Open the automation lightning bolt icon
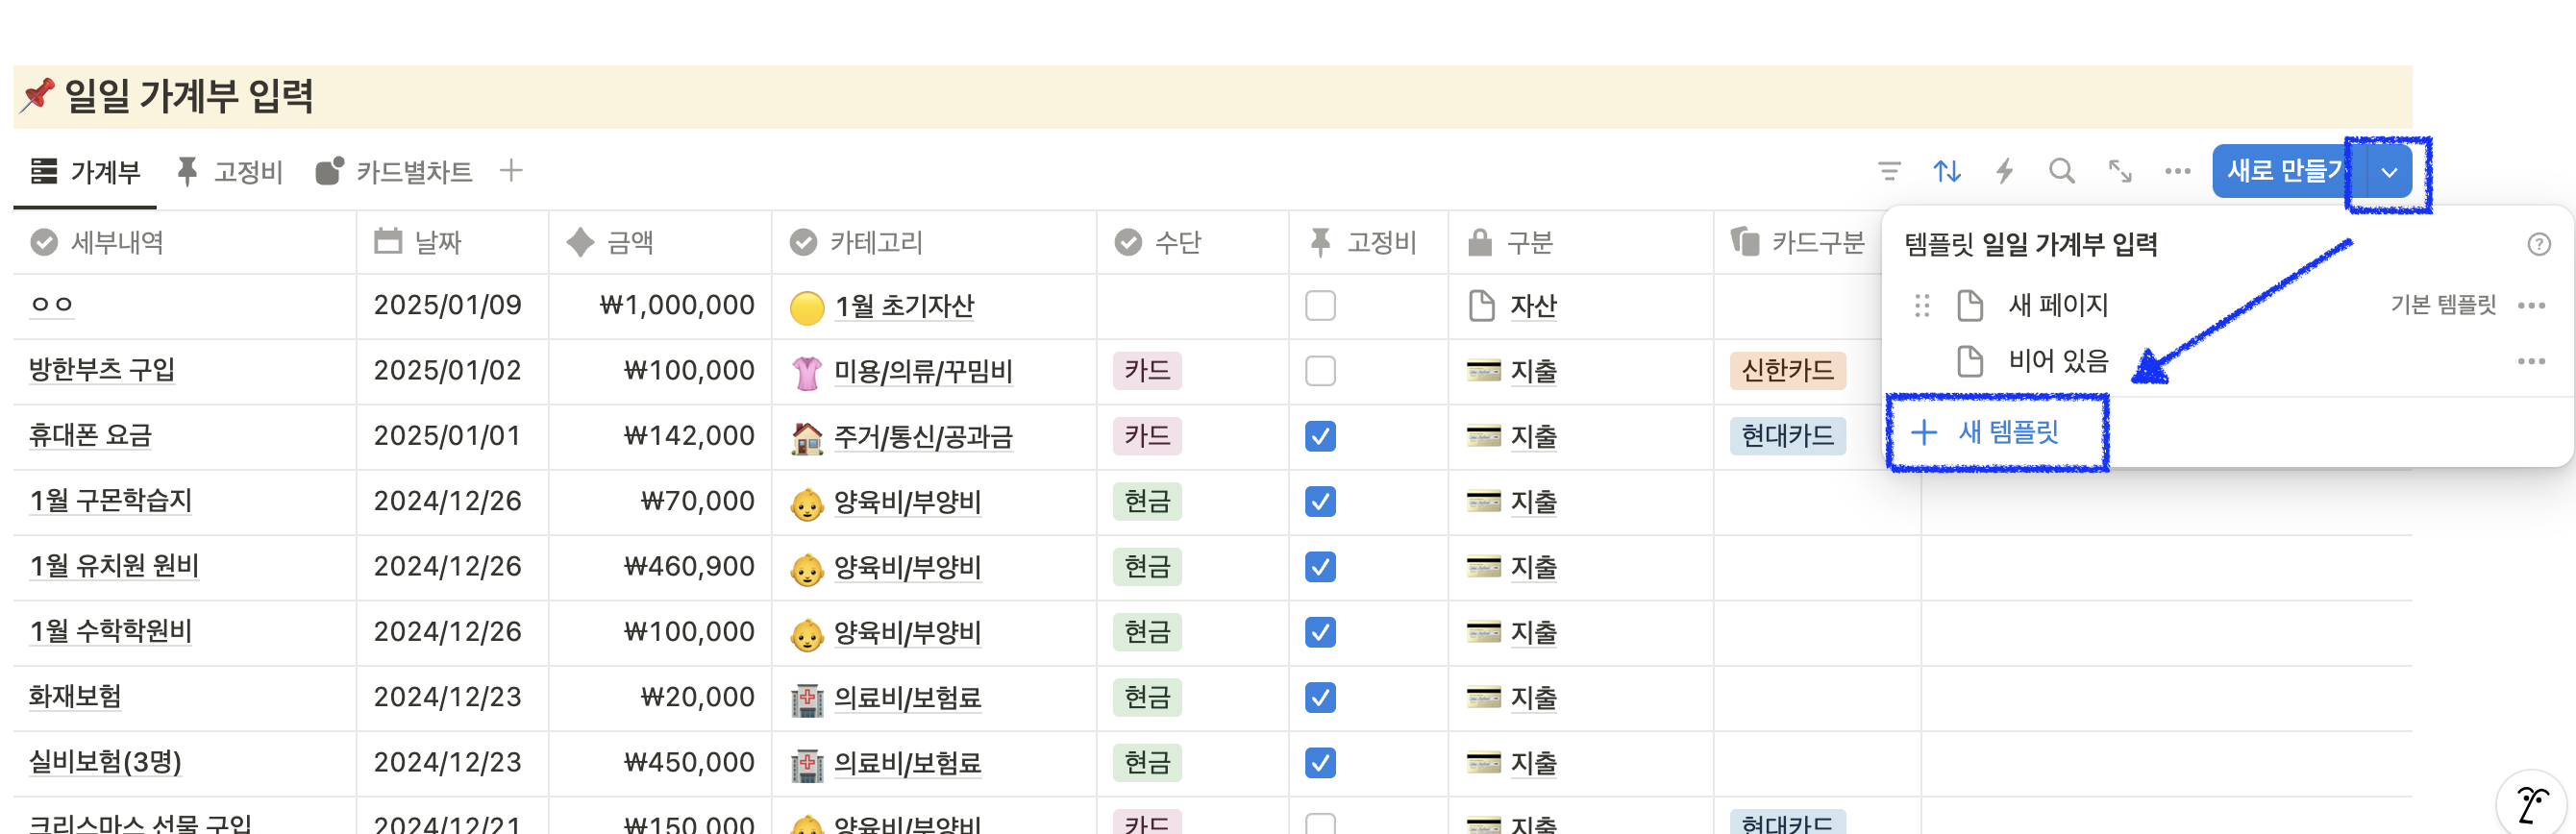 pos(2004,171)
